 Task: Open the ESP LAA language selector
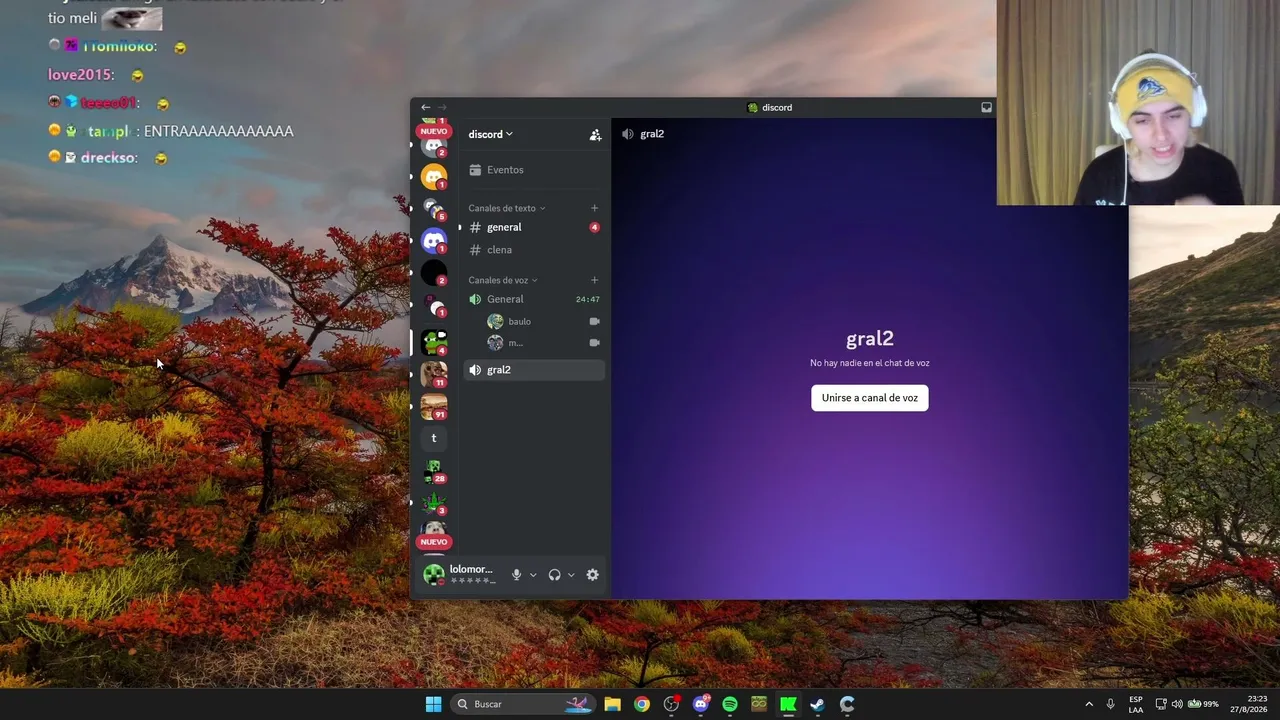[1136, 704]
